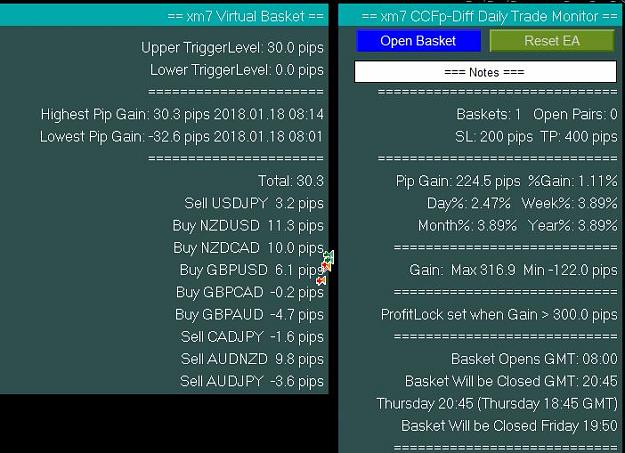The image size is (625, 453).
Task: Select the TP: 400 pips value
Action: 579,137
